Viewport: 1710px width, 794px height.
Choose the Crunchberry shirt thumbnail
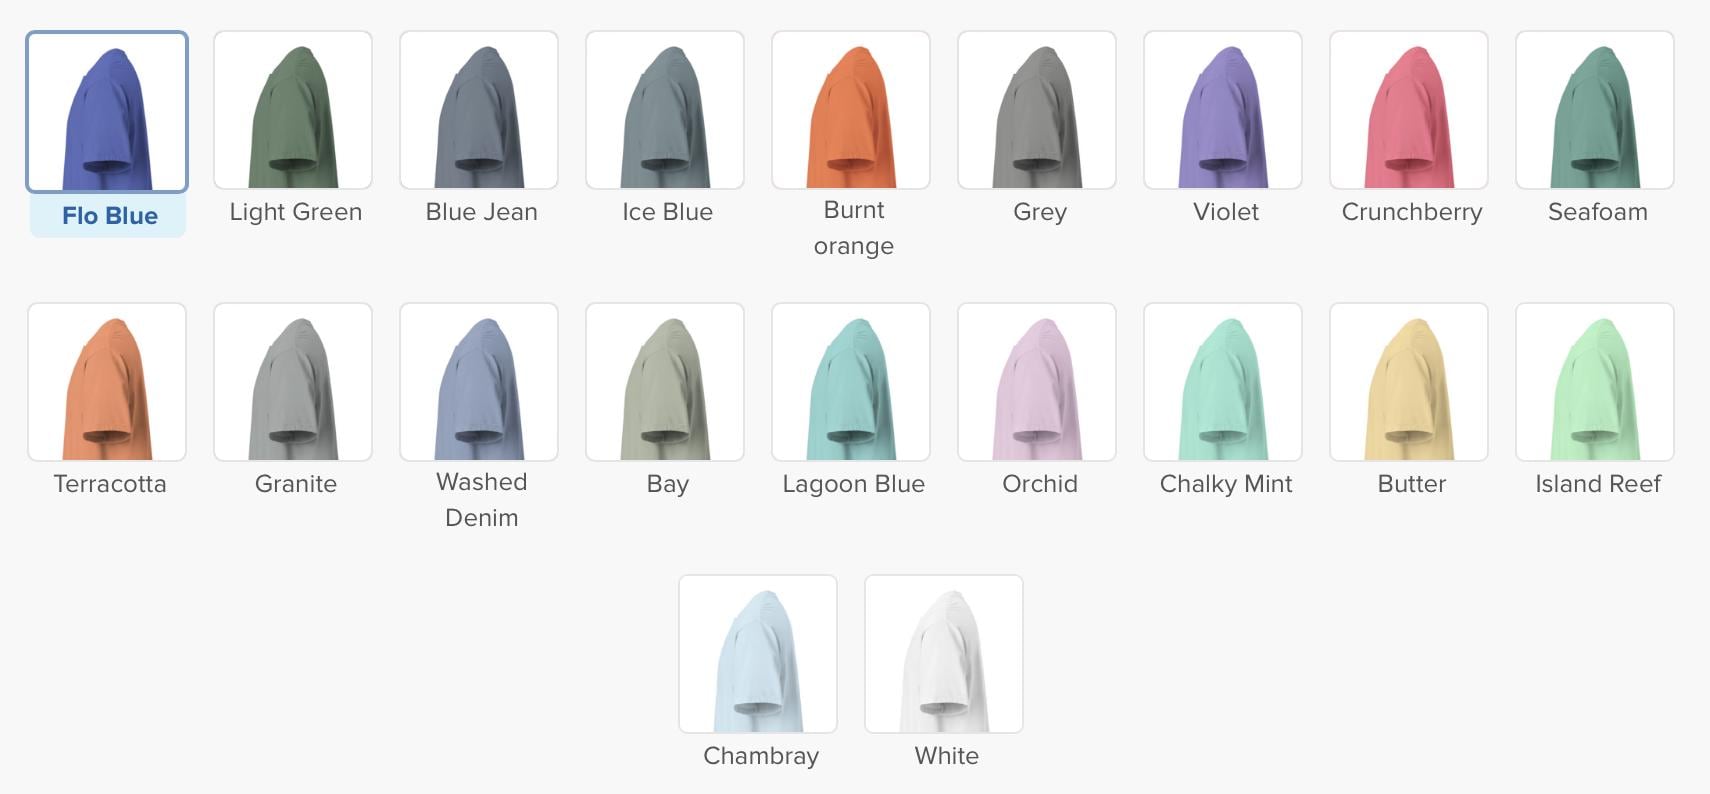[x=1409, y=110]
